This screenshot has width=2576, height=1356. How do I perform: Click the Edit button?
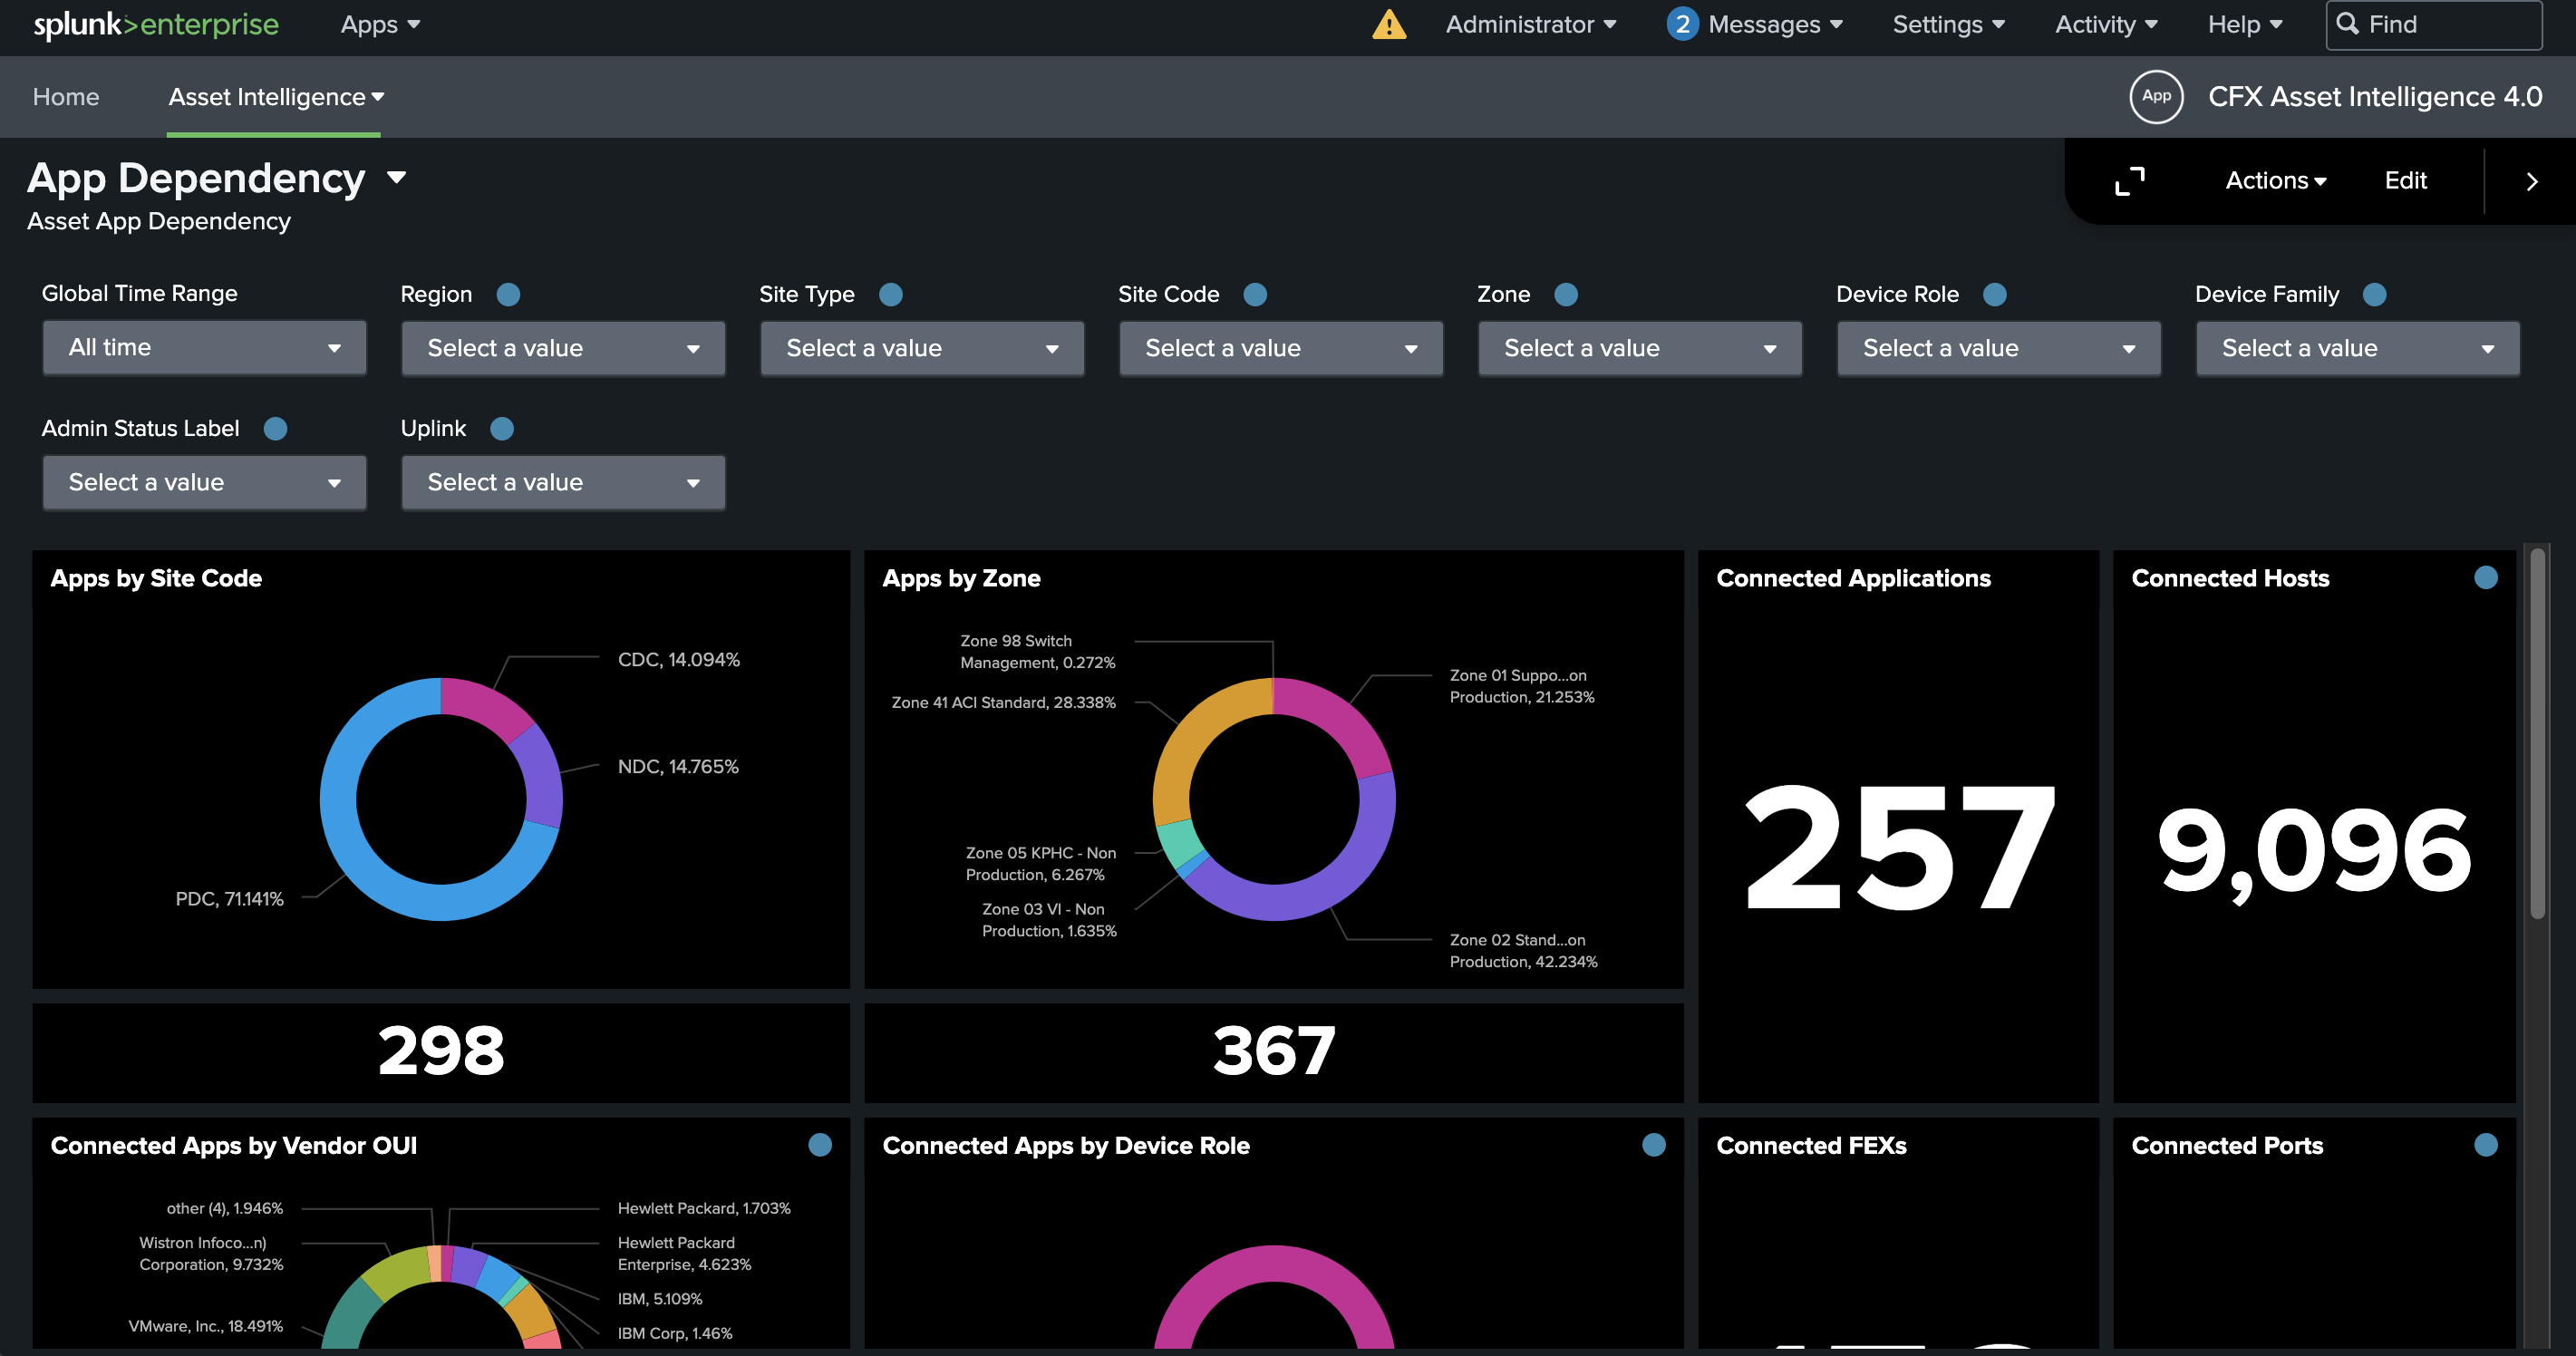pos(2405,181)
